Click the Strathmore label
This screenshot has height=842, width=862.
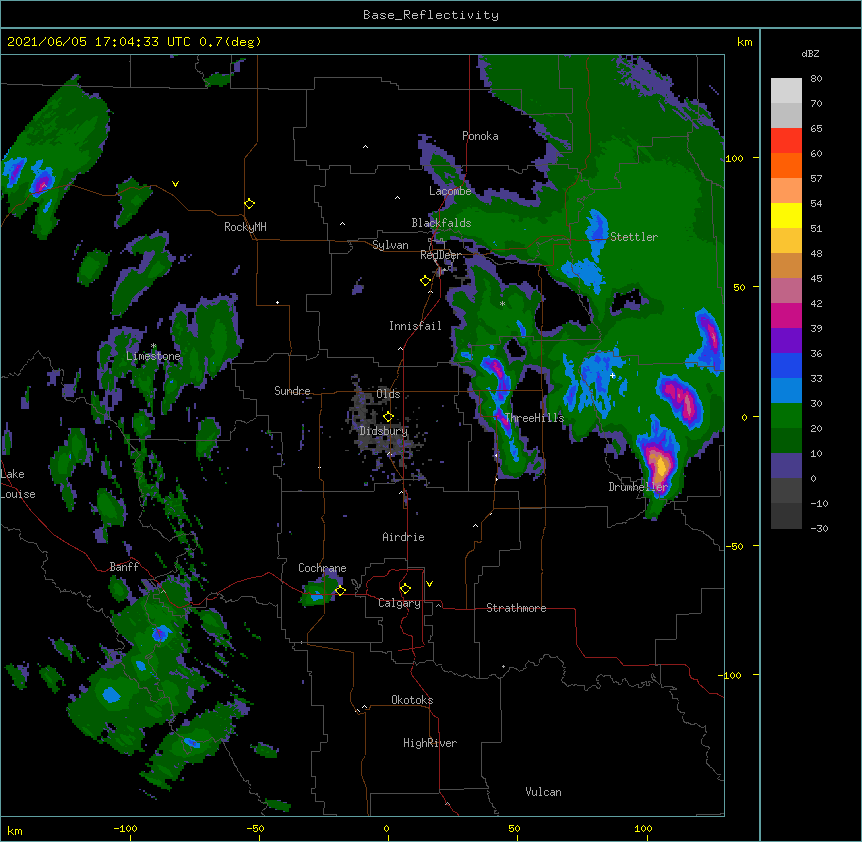pos(516,608)
